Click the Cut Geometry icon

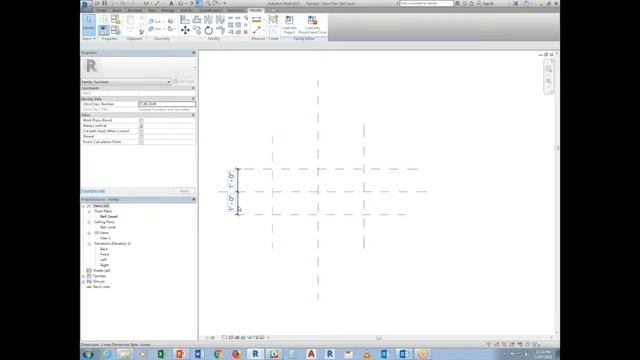[151, 21]
